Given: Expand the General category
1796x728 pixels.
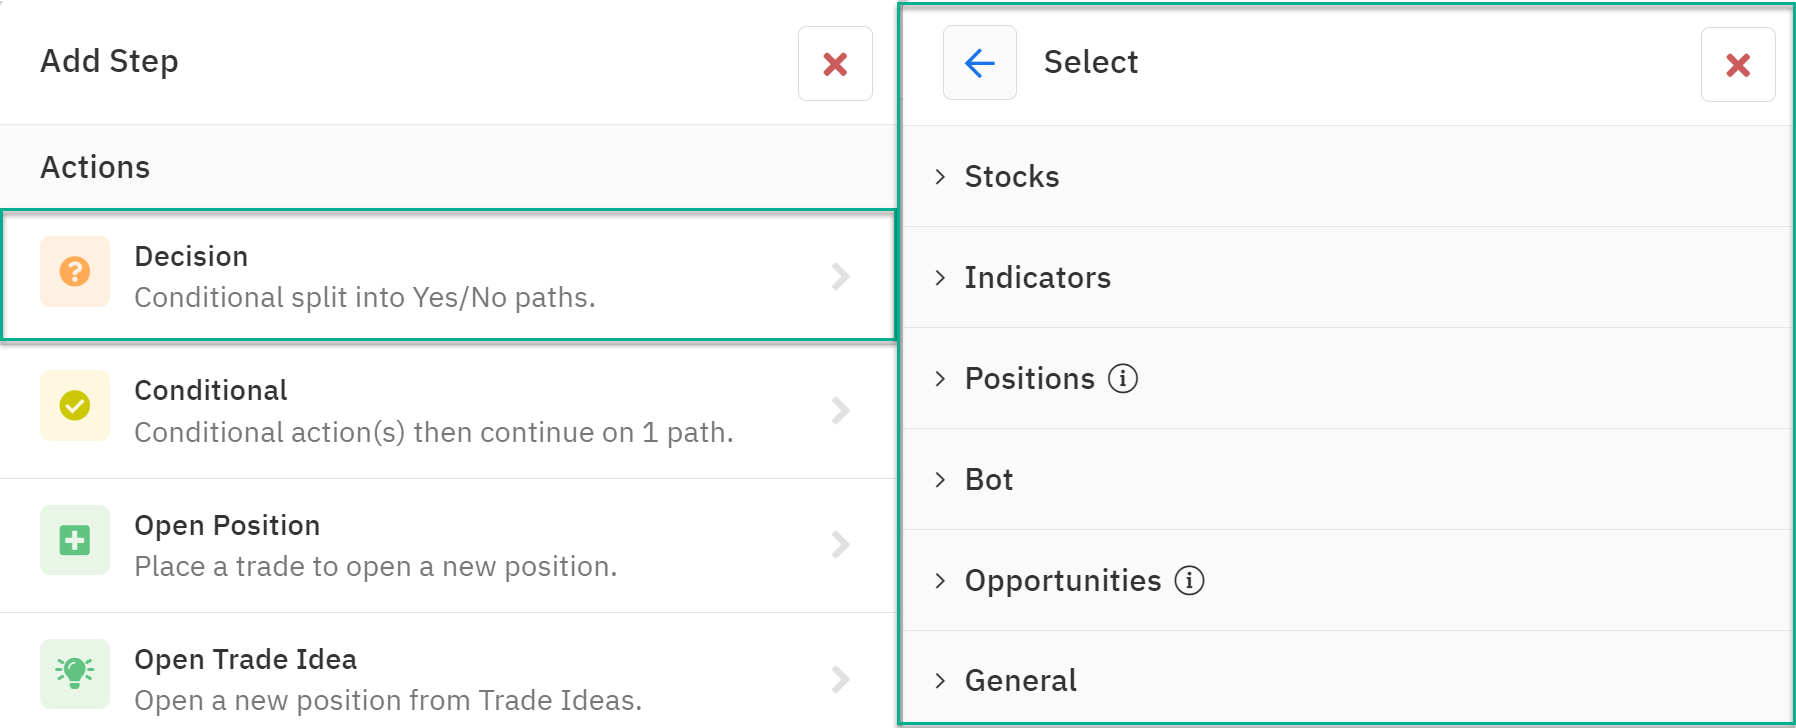Looking at the screenshot, I should coord(1346,679).
